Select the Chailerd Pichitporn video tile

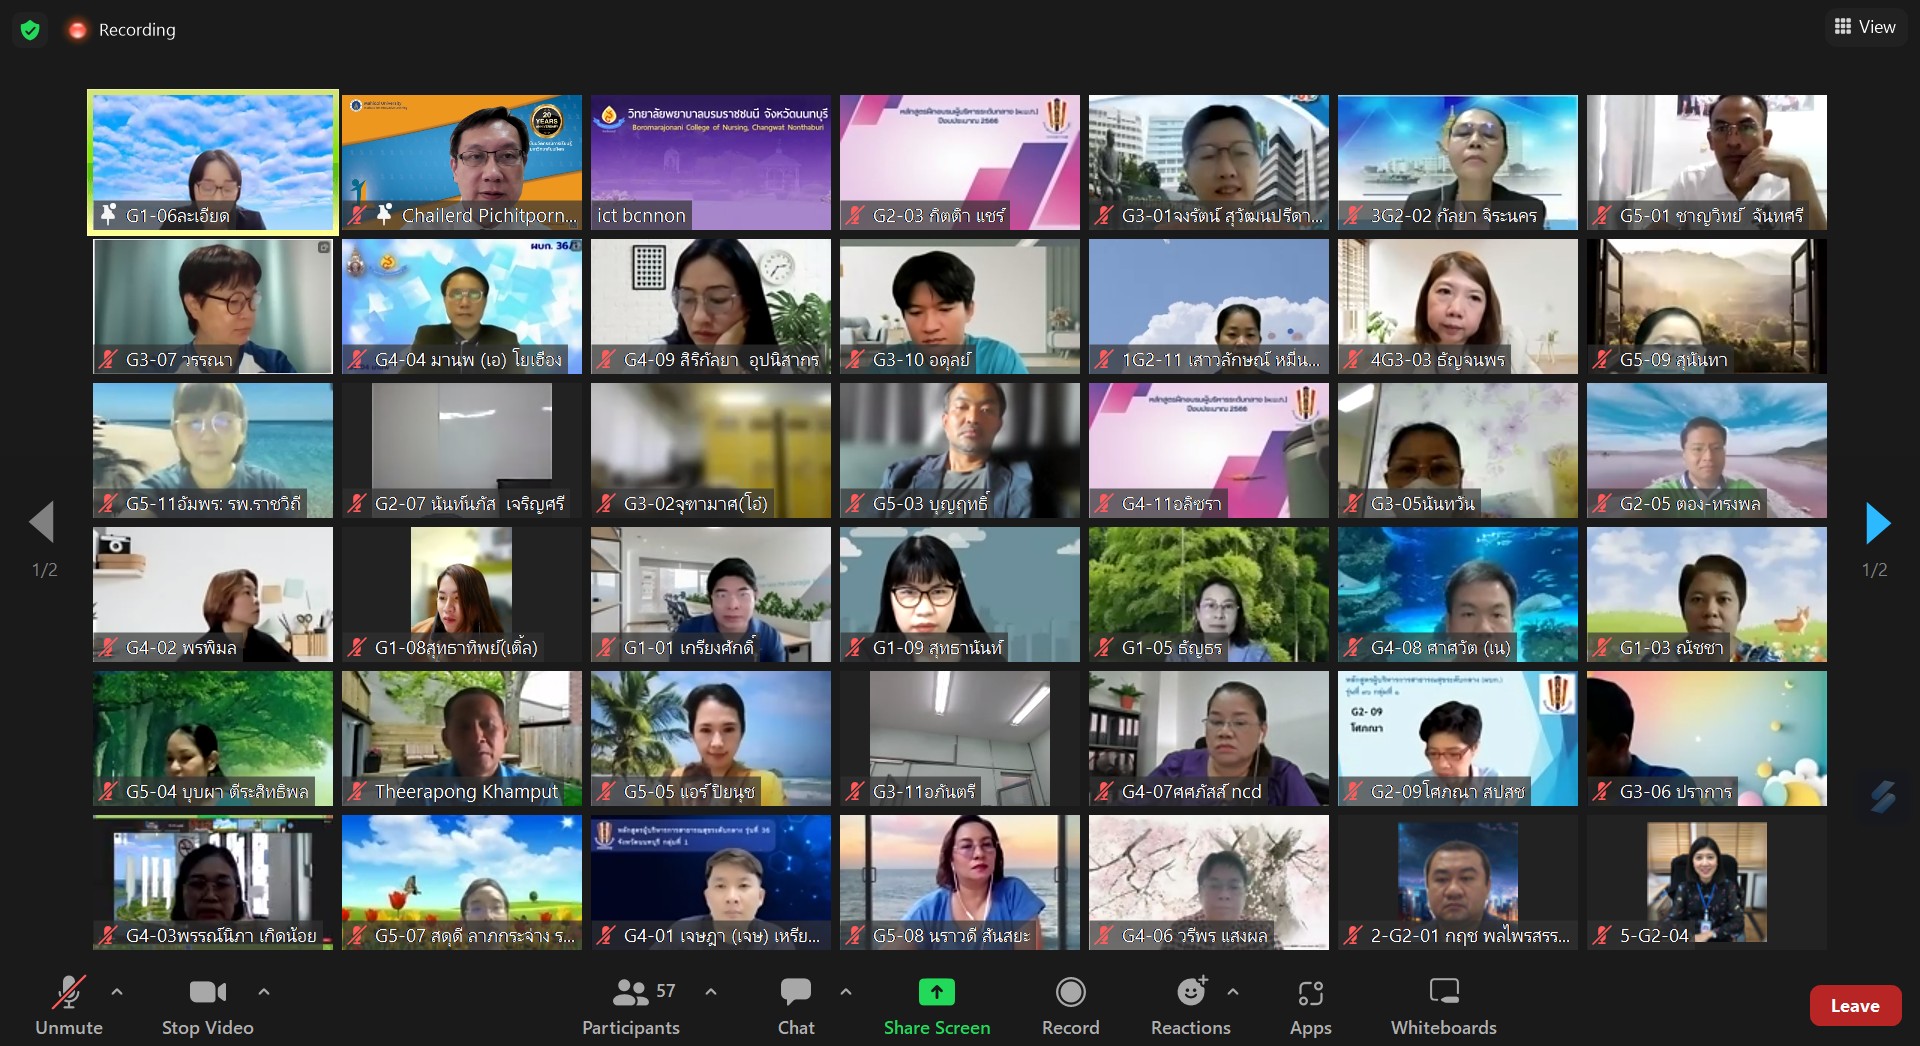tap(461, 162)
